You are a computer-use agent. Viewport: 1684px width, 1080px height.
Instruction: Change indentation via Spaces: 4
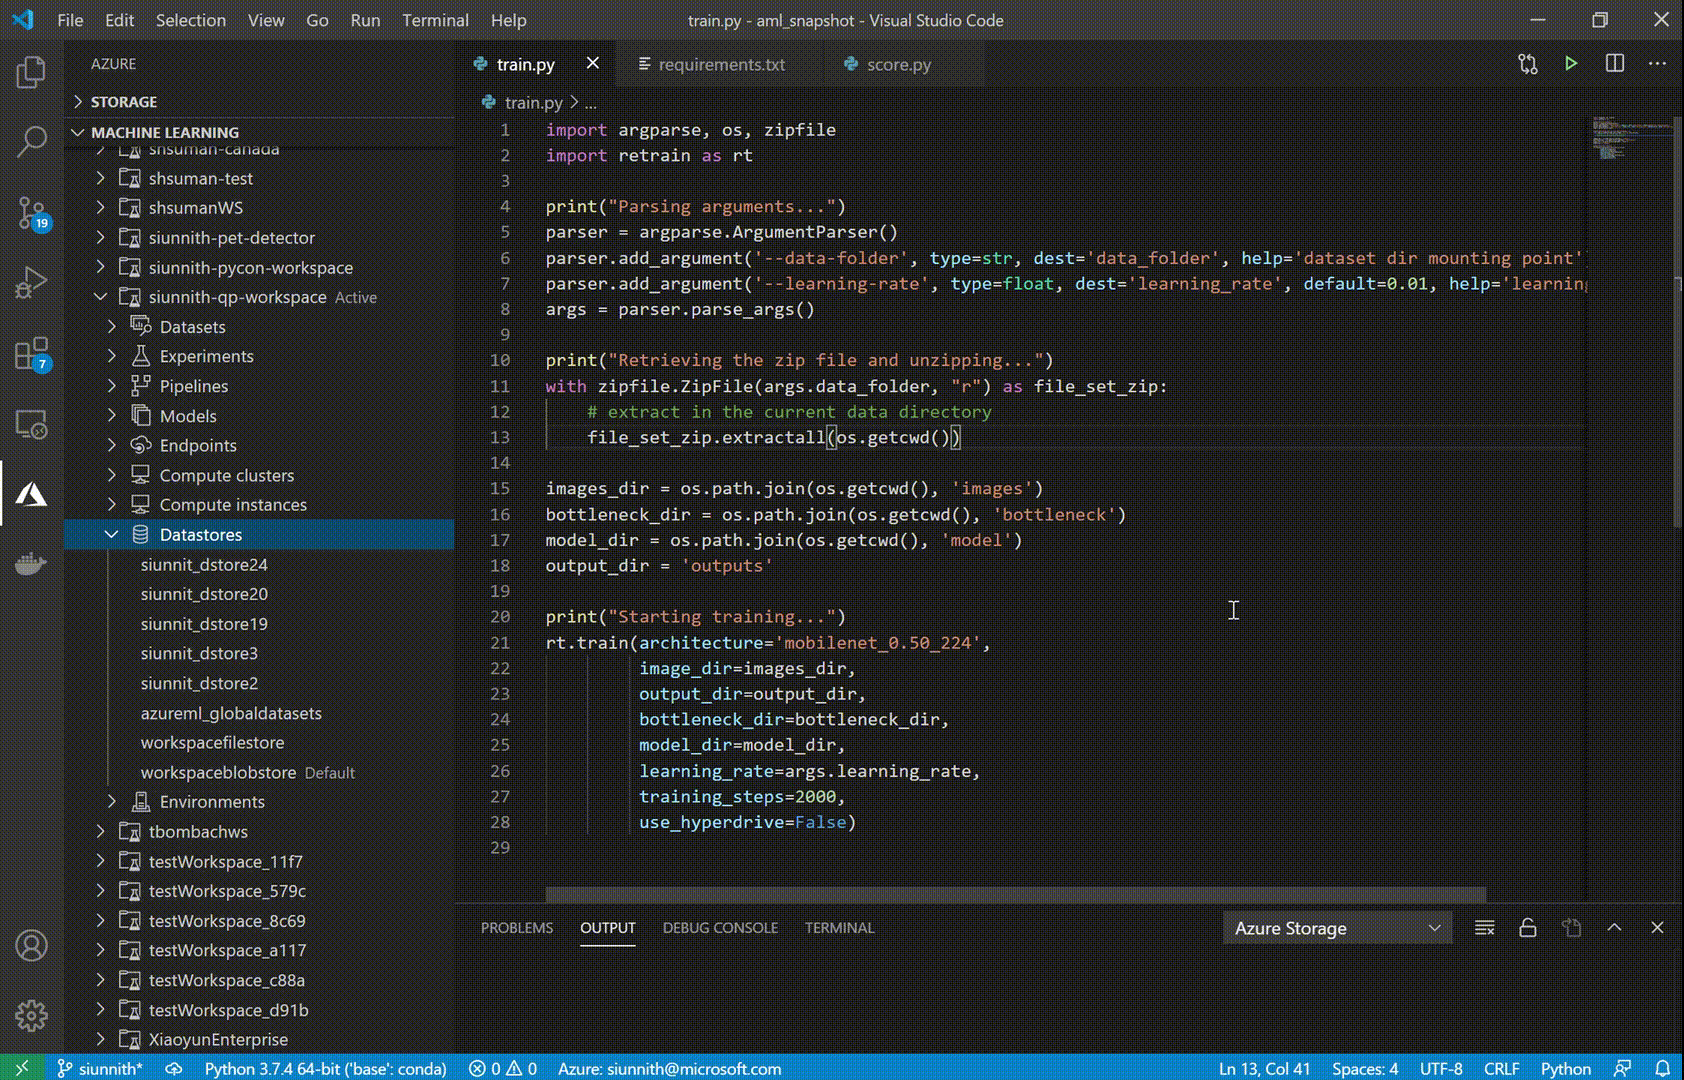click(1365, 1068)
